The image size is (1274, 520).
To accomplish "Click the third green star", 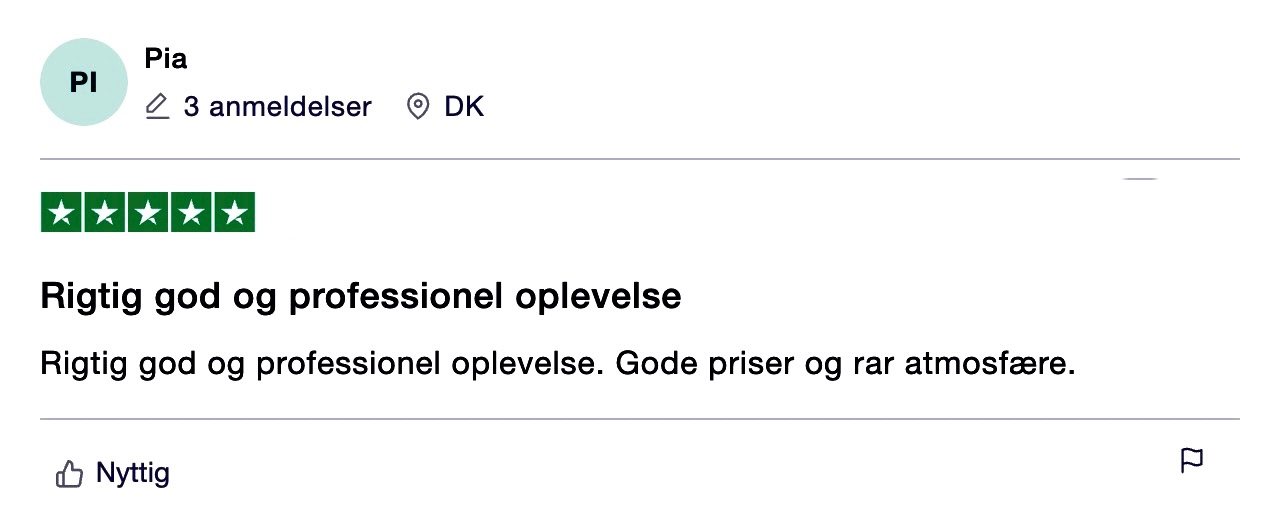I will [148, 212].
